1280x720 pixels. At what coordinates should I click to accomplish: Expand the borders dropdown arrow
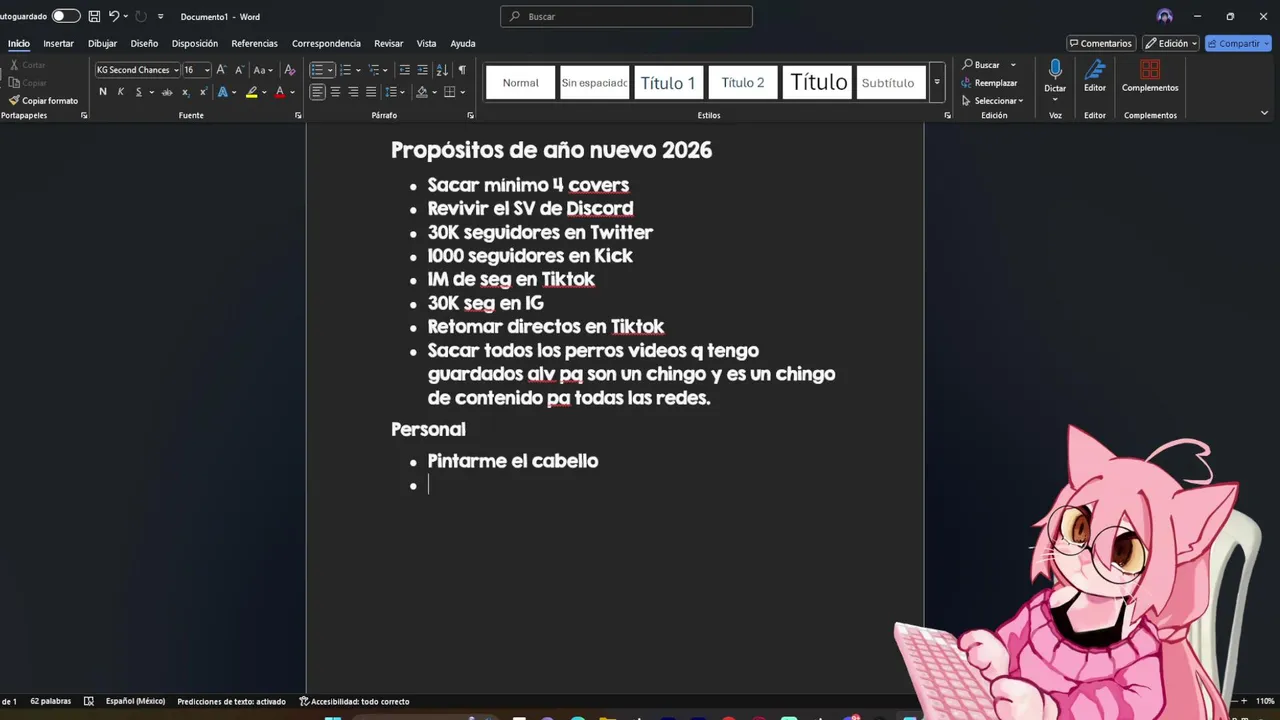pyautogui.click(x=463, y=92)
